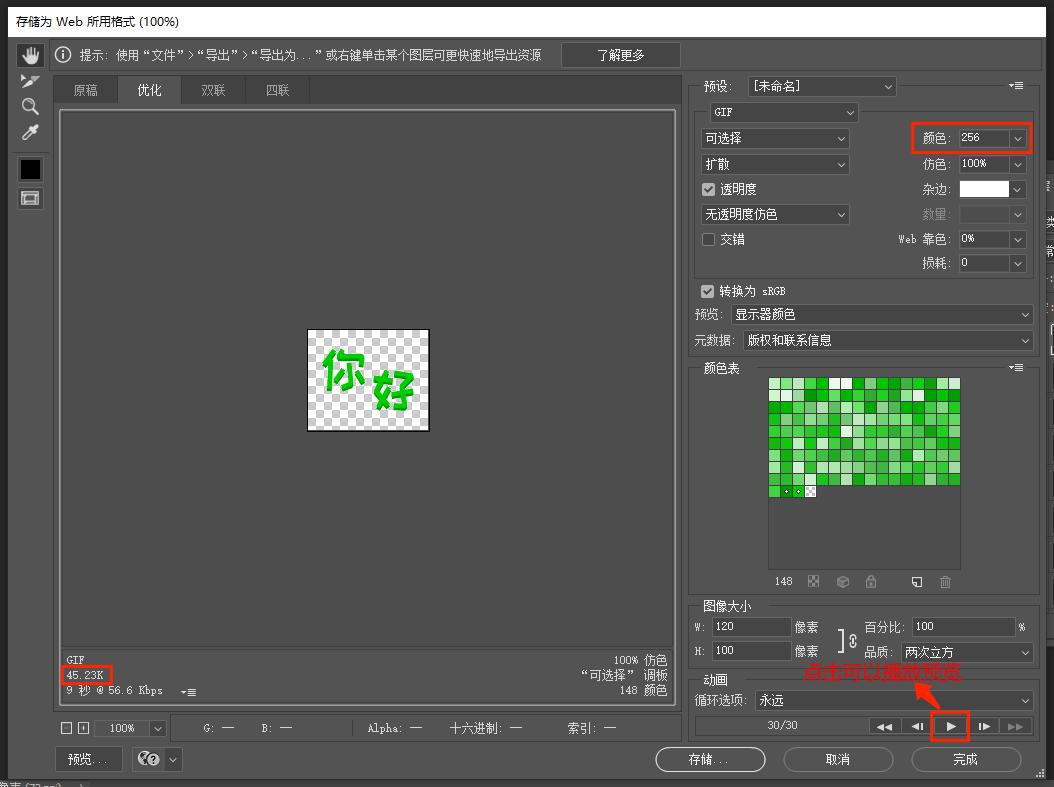Create a new color in the color table
The width and height of the screenshot is (1054, 787).
coord(916,581)
